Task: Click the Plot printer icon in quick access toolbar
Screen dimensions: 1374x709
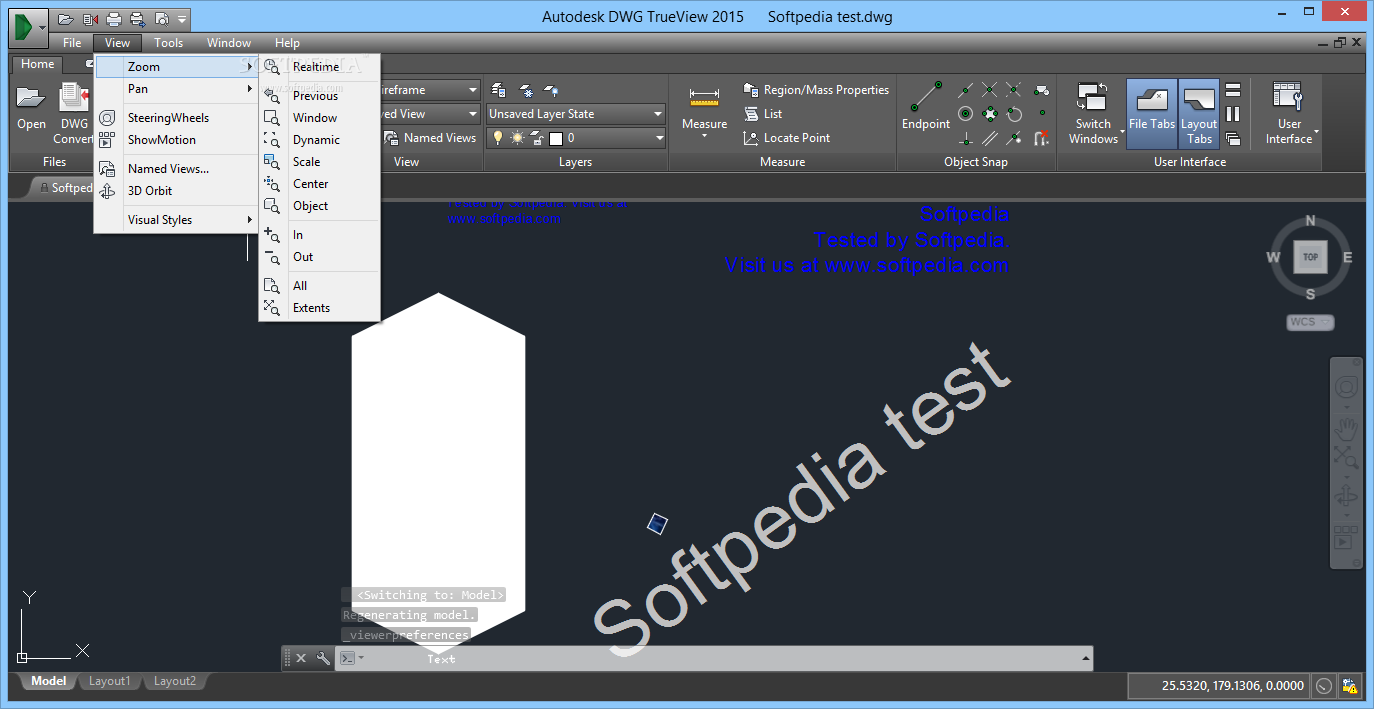Action: pyautogui.click(x=114, y=19)
